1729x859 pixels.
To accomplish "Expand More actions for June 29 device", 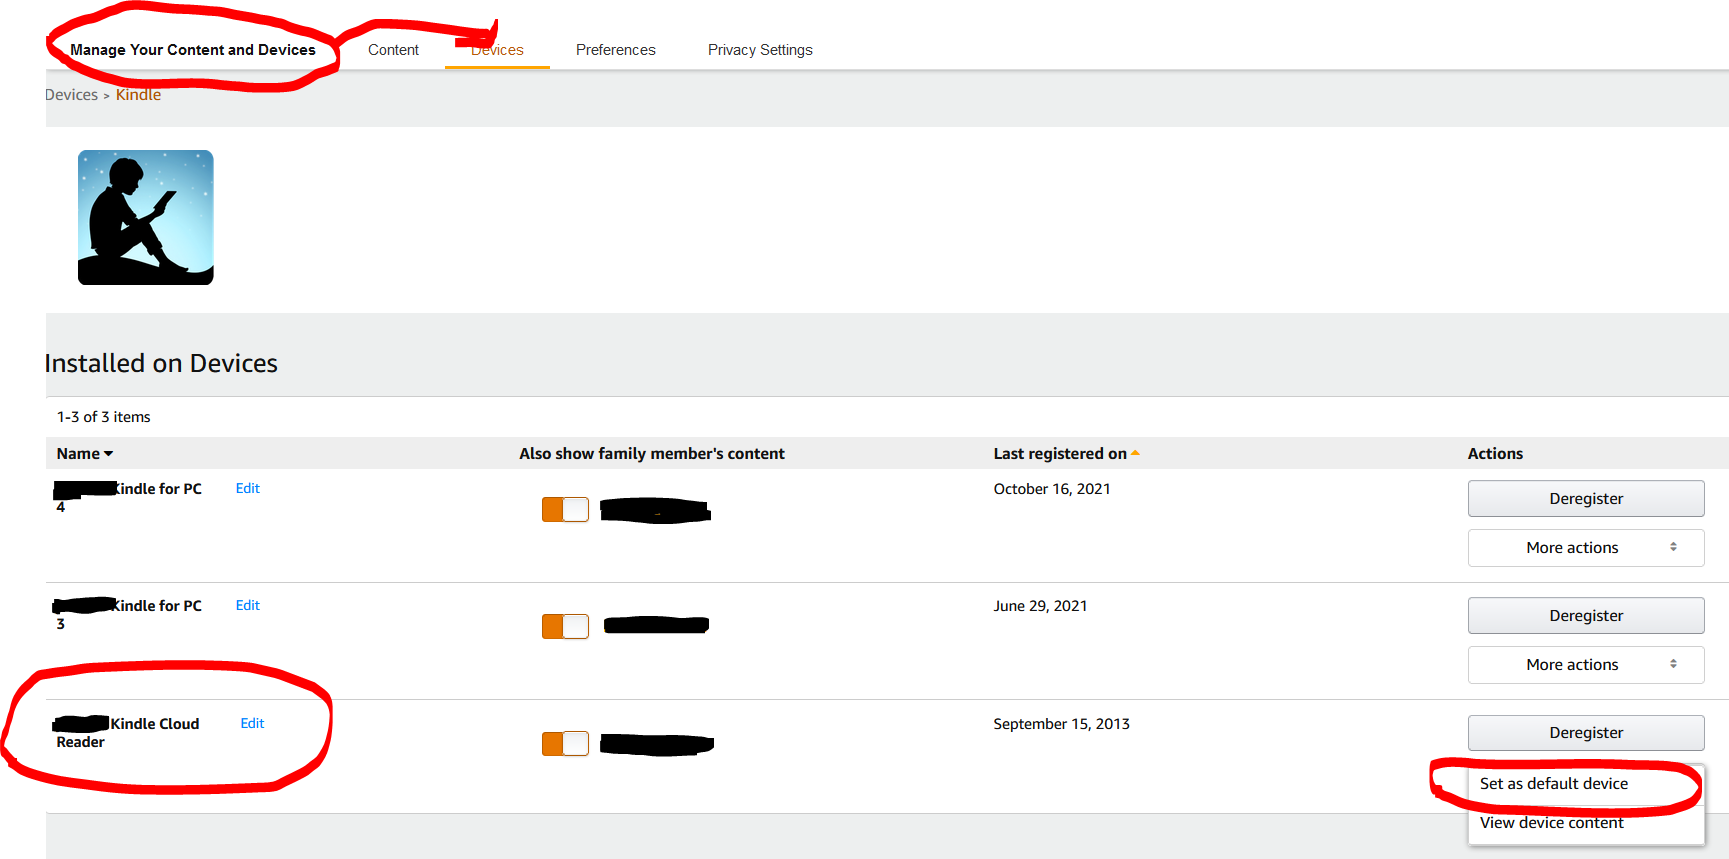I will click(x=1586, y=665).
